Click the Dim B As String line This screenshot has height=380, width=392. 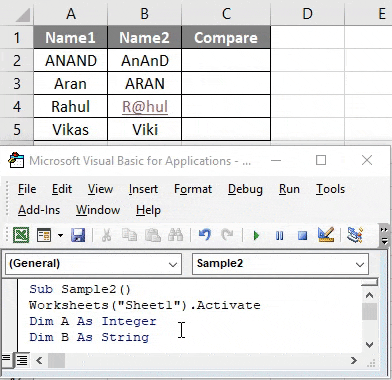click(x=89, y=337)
